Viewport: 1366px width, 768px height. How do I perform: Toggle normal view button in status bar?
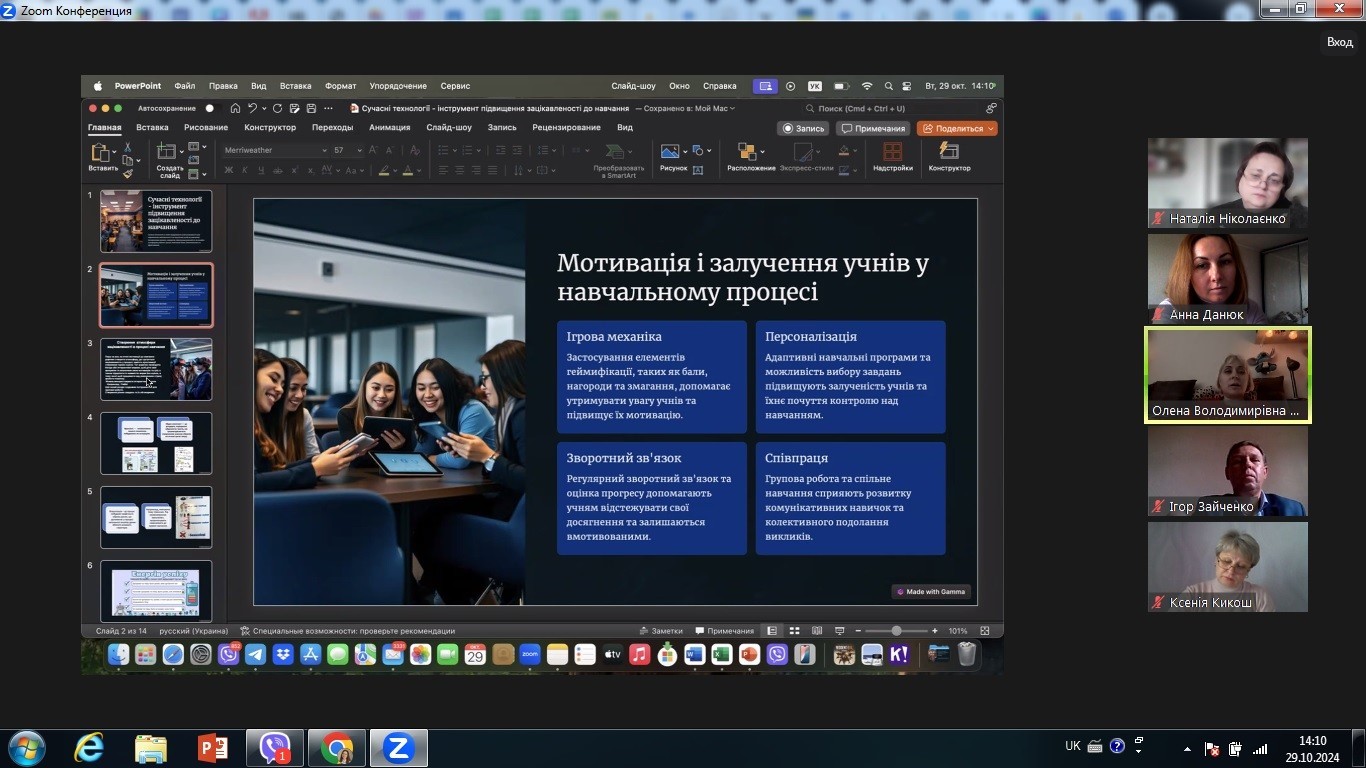point(772,631)
